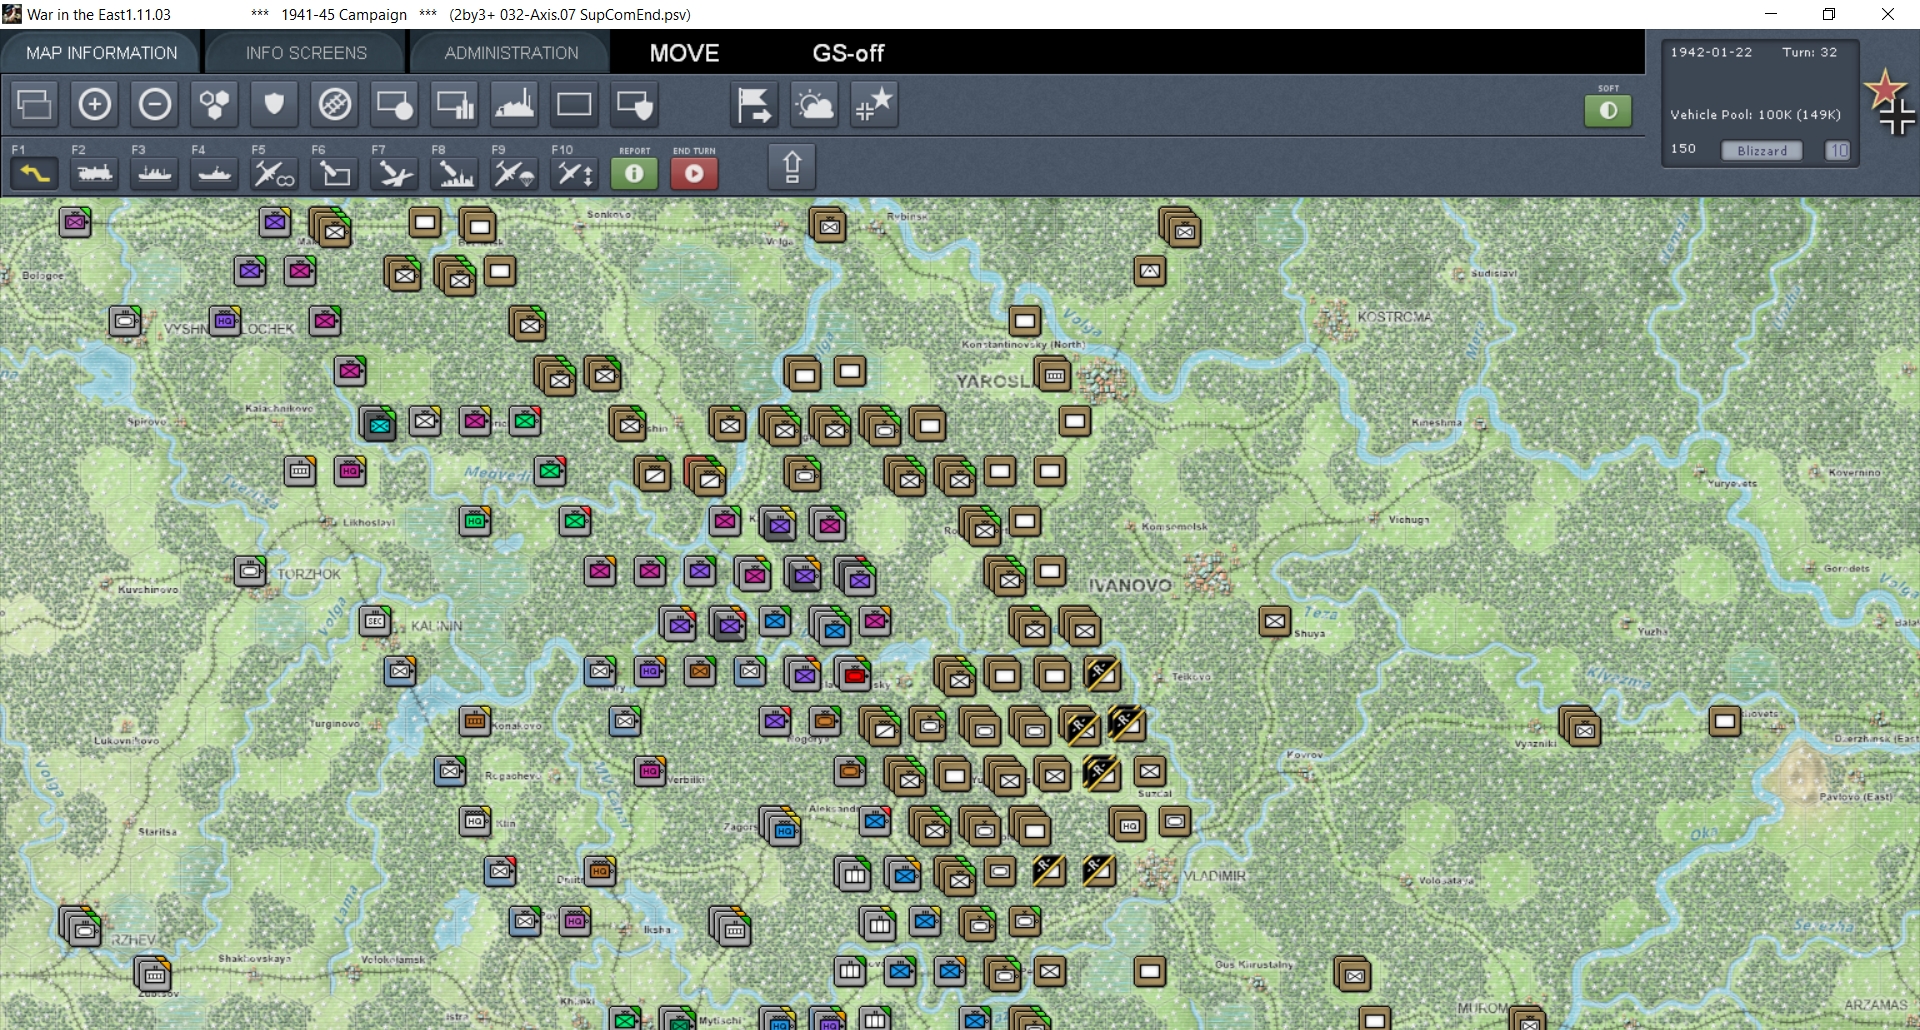Screen dimensions: 1920x1030
Task: Open the green REPORT info button
Action: pos(634,173)
